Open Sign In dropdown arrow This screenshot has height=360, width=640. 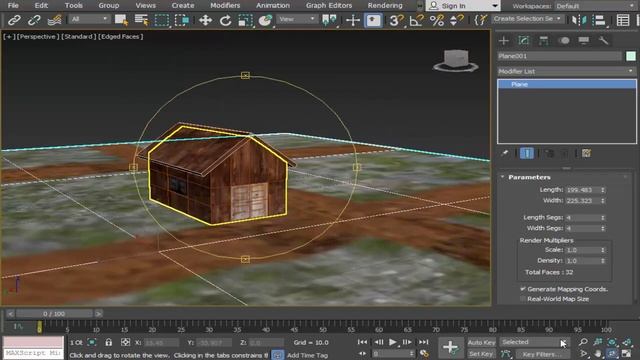point(495,6)
